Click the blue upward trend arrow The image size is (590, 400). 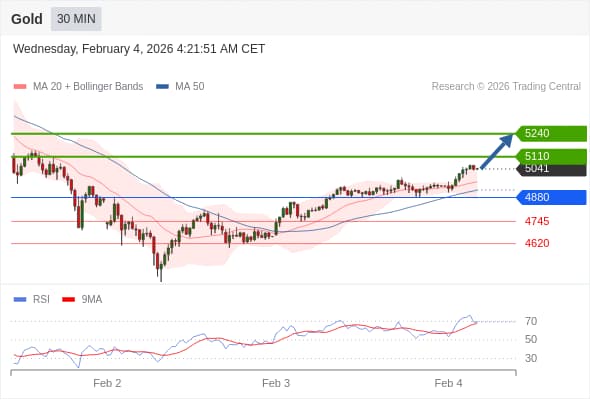pyautogui.click(x=497, y=151)
